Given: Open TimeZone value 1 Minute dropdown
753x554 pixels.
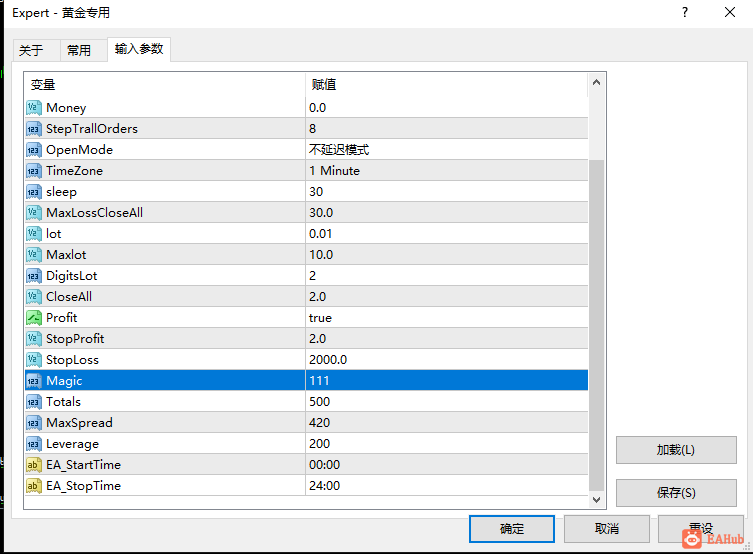Looking at the screenshot, I should (447, 171).
